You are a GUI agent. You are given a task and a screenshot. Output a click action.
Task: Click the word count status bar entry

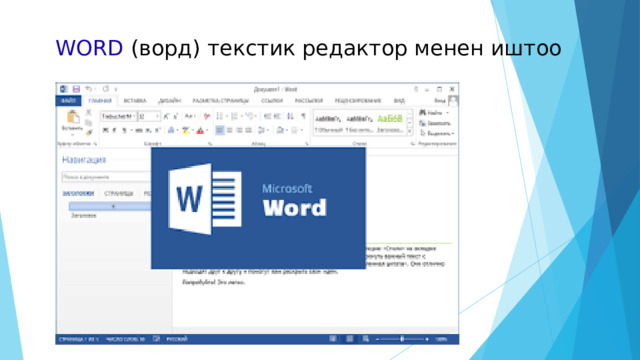(125, 339)
